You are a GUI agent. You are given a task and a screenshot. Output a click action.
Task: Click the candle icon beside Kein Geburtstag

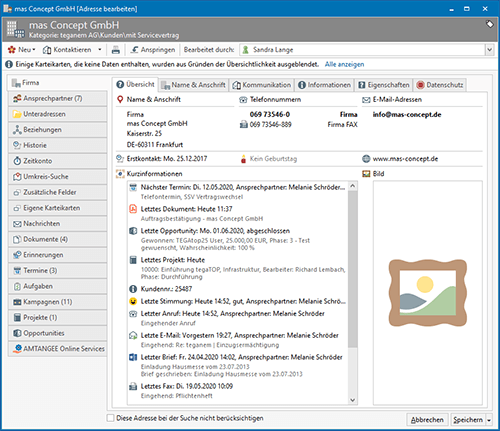pyautogui.click(x=243, y=159)
